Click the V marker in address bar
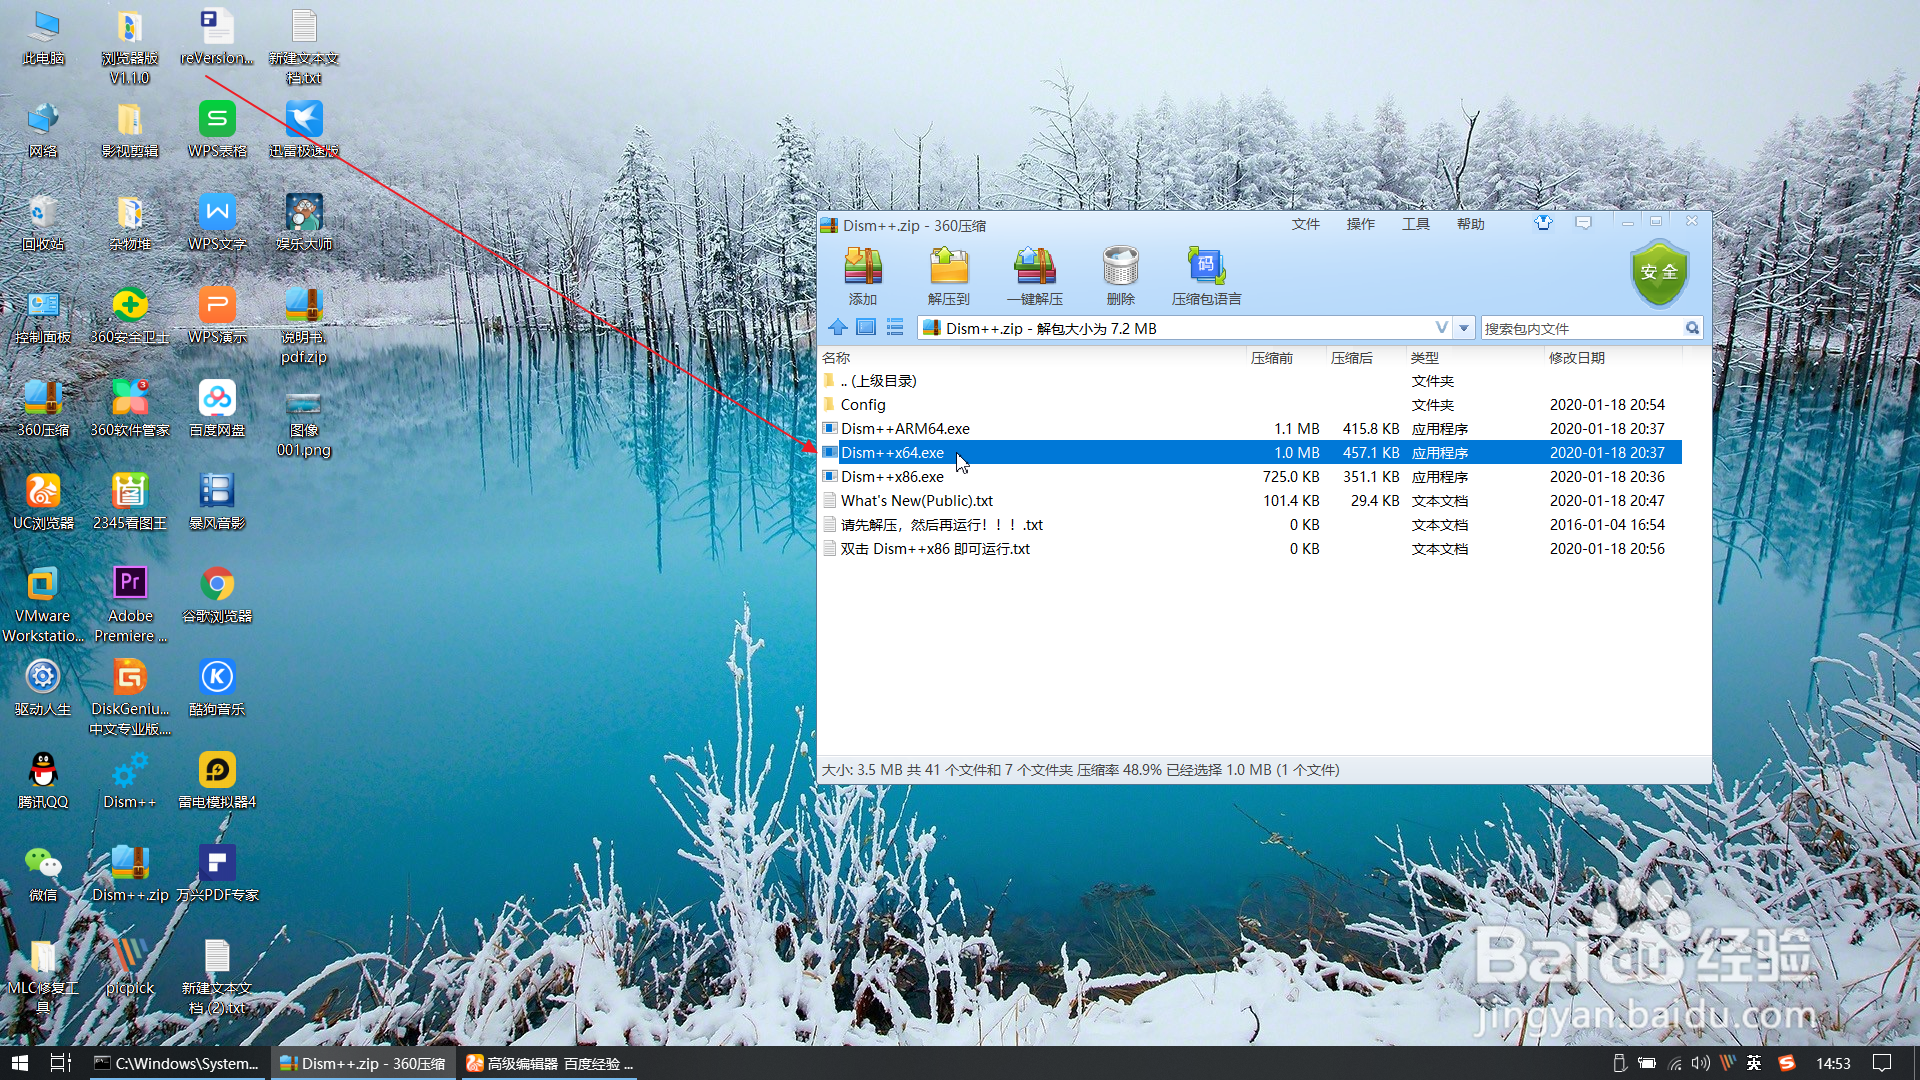Image resolution: width=1920 pixels, height=1080 pixels. [1441, 328]
